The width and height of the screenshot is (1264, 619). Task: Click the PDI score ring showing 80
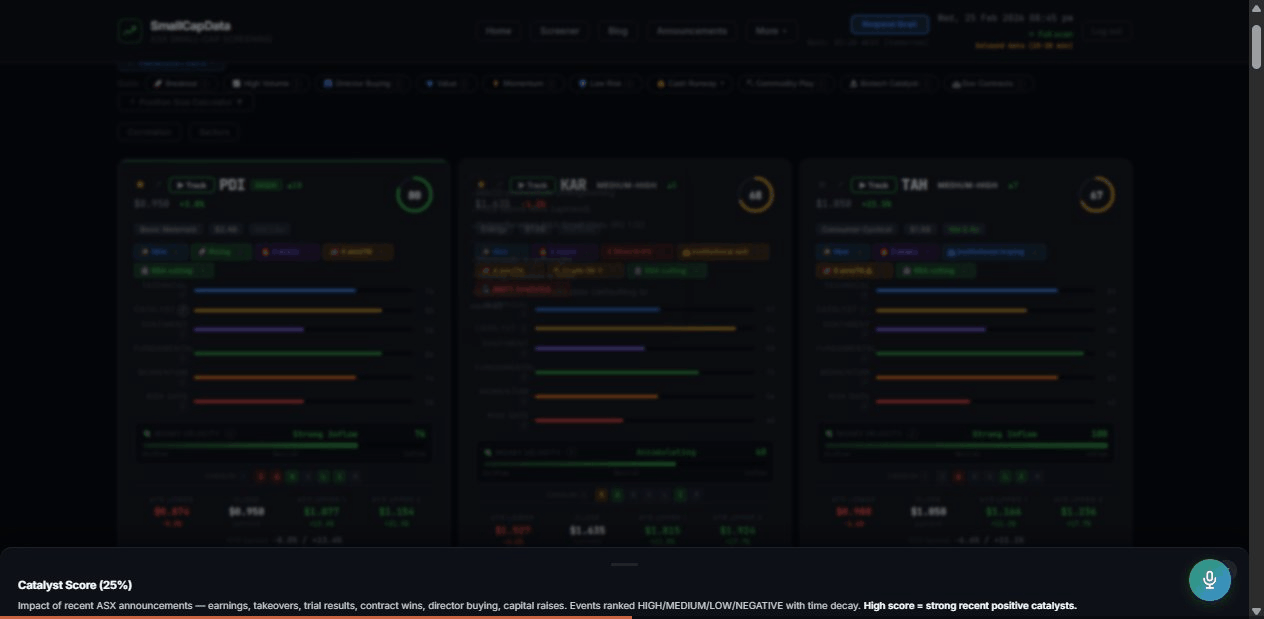(x=414, y=195)
